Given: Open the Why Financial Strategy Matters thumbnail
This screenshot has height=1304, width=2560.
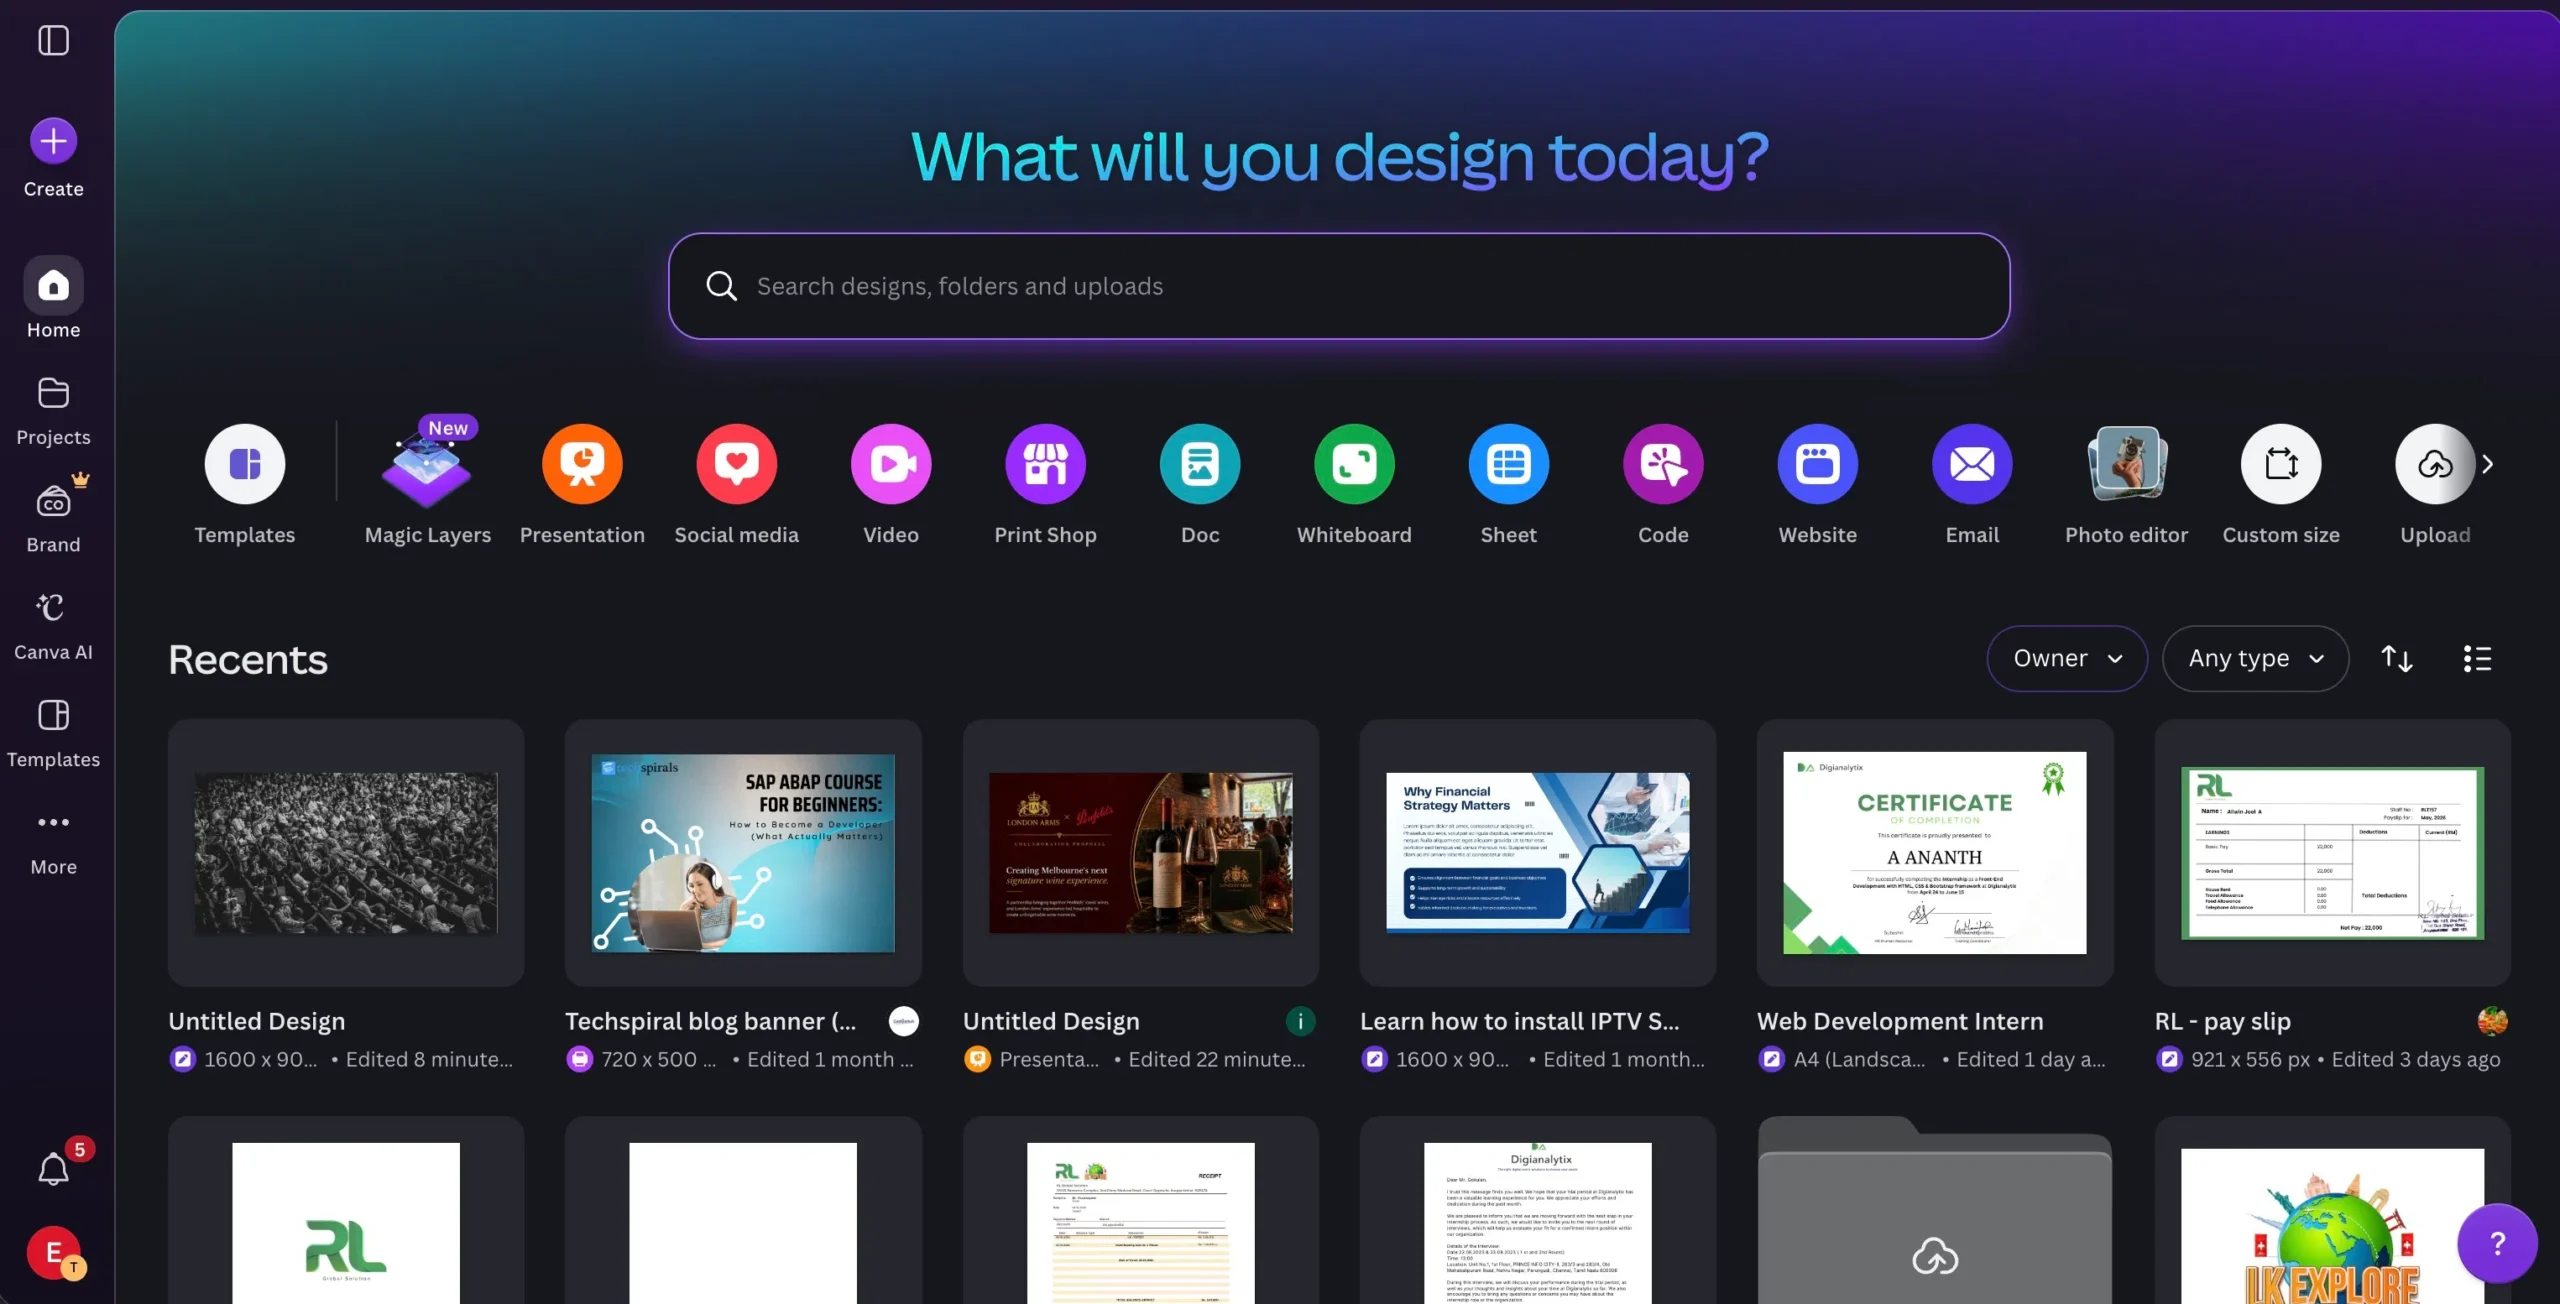Looking at the screenshot, I should click(1537, 852).
